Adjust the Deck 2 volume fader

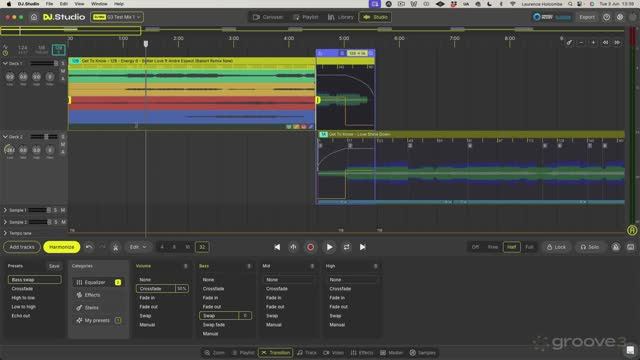click(44, 137)
